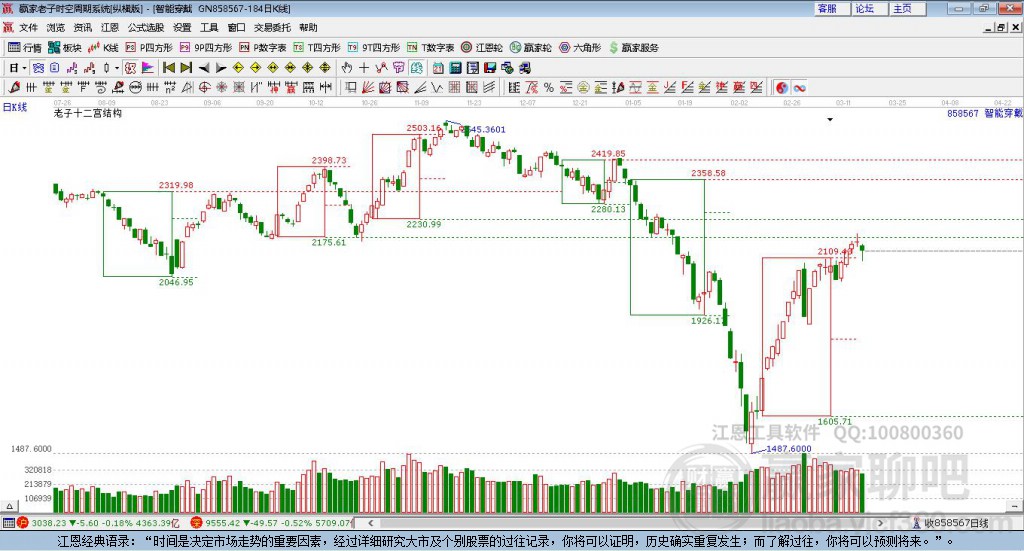Open the T四方形 tool
Screen dimensions: 1024x551
[317, 48]
